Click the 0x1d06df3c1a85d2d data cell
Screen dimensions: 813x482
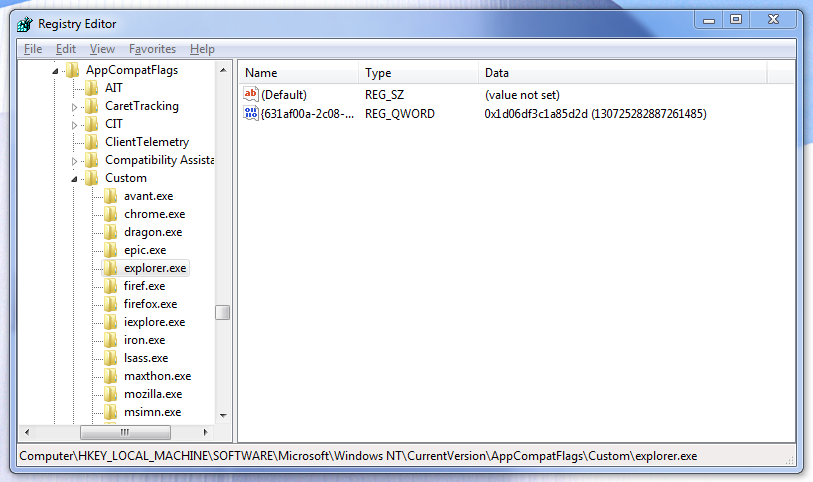[595, 114]
